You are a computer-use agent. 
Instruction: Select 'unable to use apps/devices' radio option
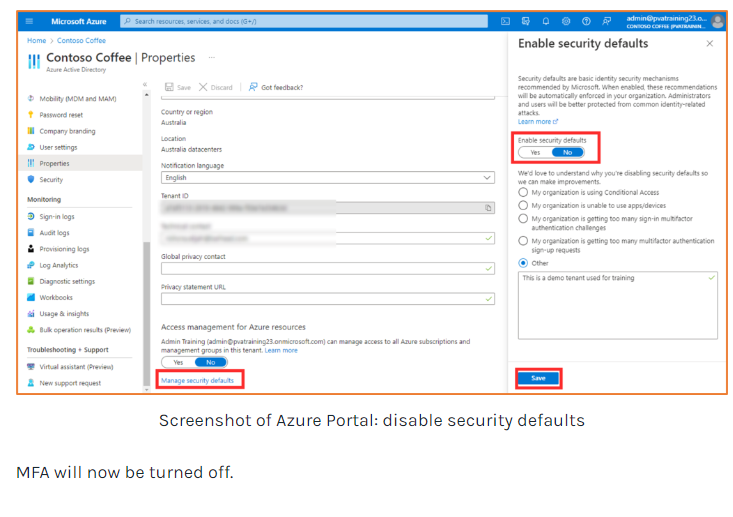click(x=523, y=205)
